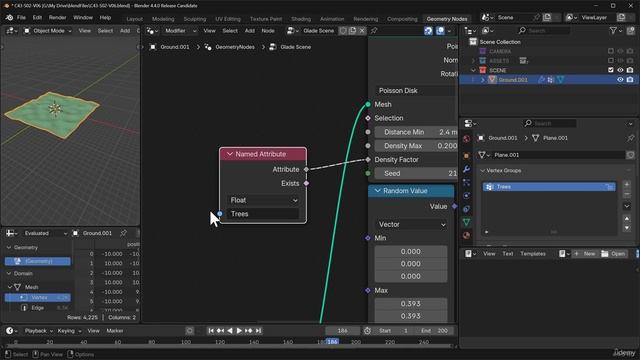640x360 pixels.
Task: Add a new vertex group with plus
Action: pyautogui.click(x=627, y=184)
